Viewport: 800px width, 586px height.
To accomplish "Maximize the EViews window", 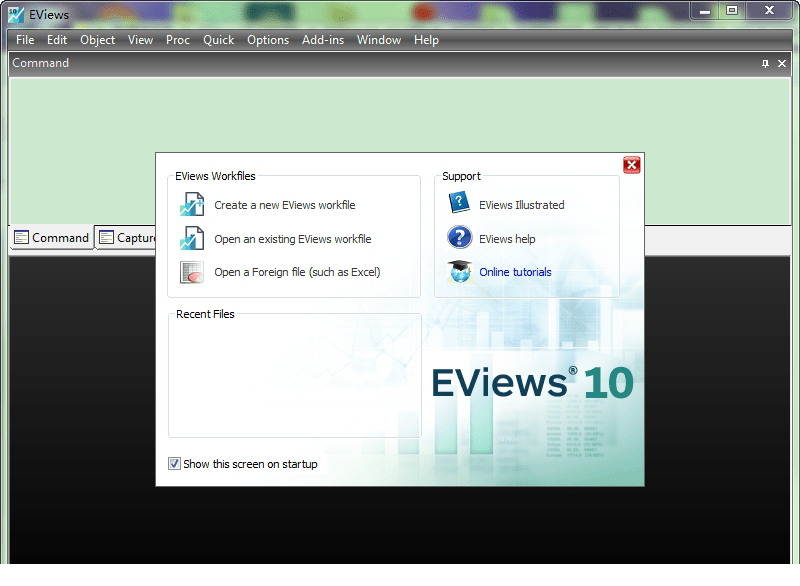I will [732, 11].
